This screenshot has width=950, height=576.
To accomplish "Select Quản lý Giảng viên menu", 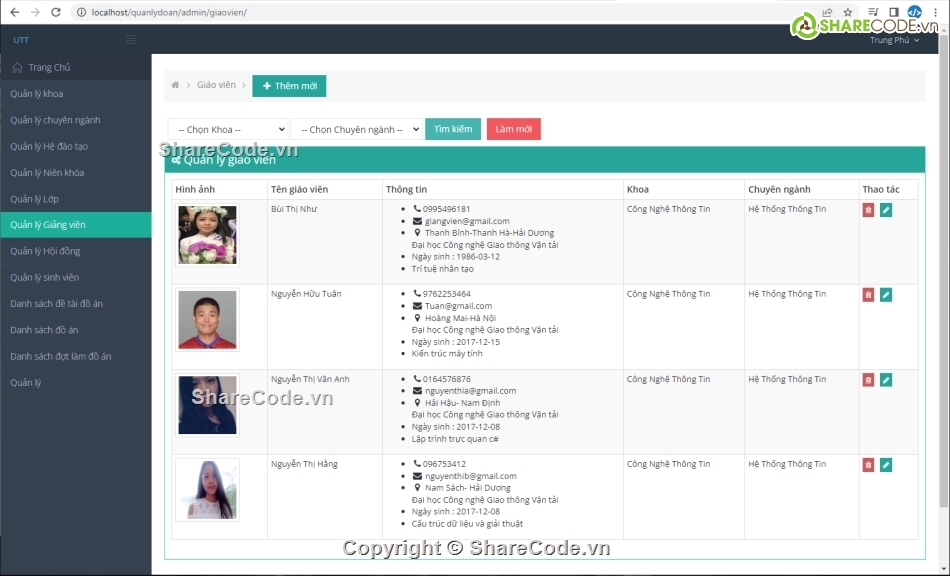I will click(x=76, y=225).
